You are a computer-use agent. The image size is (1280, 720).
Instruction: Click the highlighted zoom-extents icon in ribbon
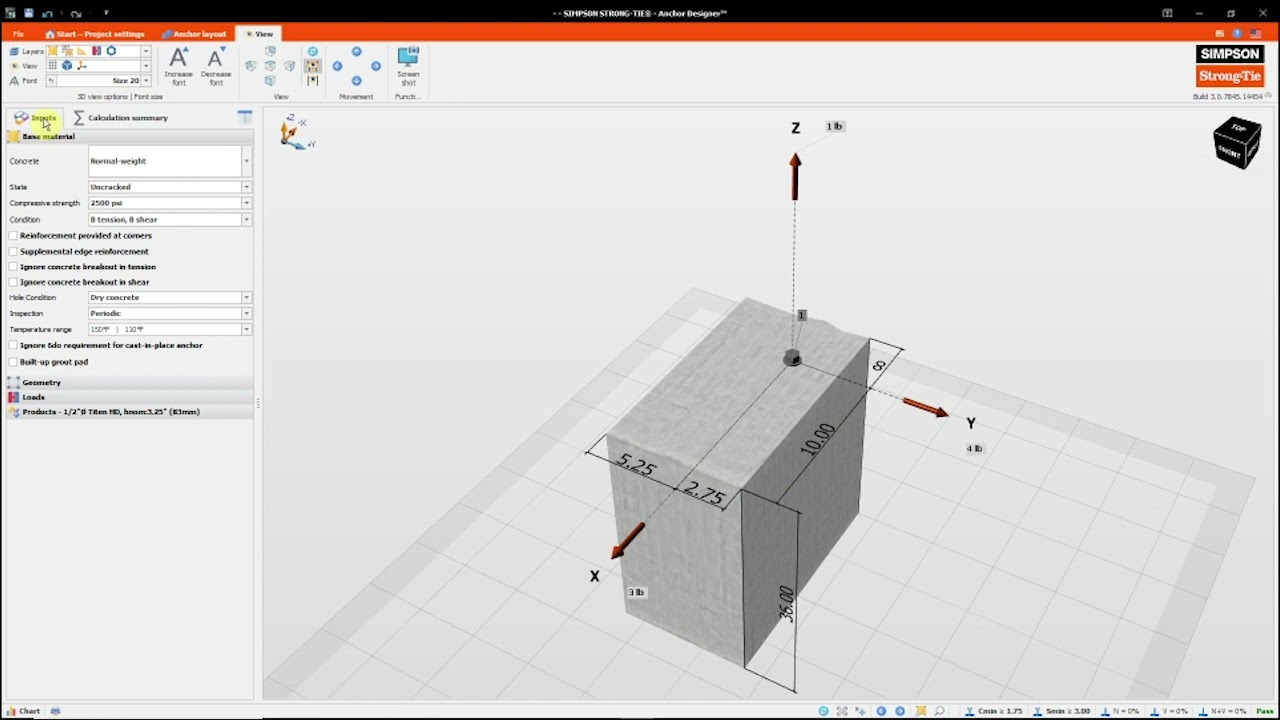click(313, 67)
